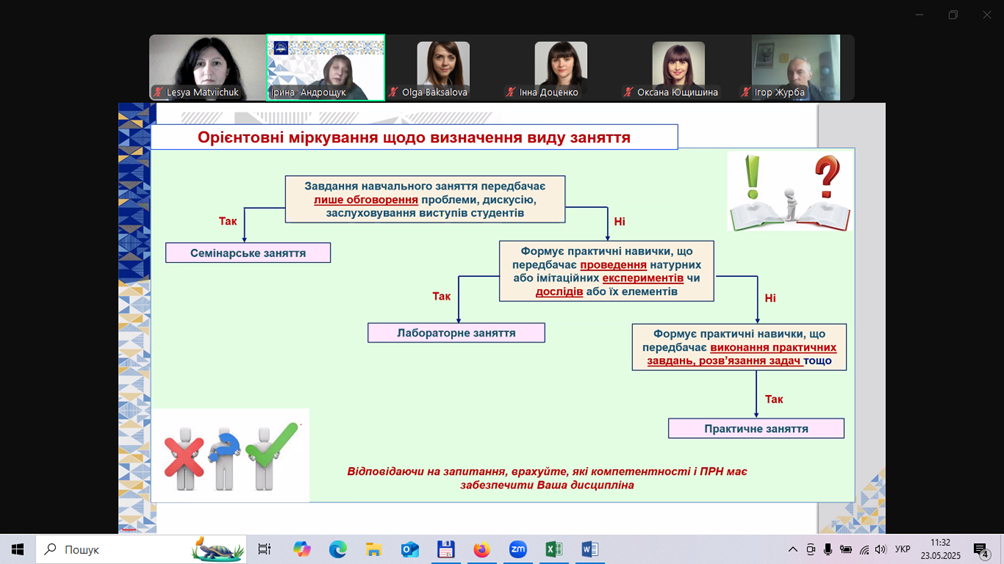This screenshot has width=1004, height=564.
Task: Click 'Так' label above Семінарське заняття
Action: point(228,221)
